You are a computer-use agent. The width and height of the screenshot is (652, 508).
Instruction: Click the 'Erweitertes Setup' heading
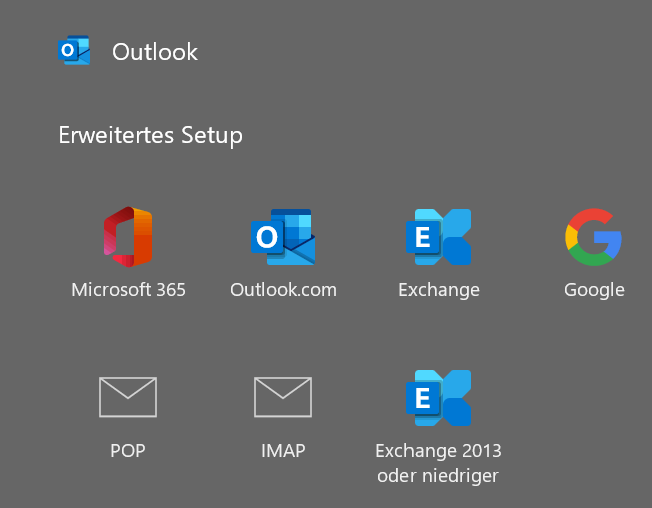pyautogui.click(x=151, y=136)
